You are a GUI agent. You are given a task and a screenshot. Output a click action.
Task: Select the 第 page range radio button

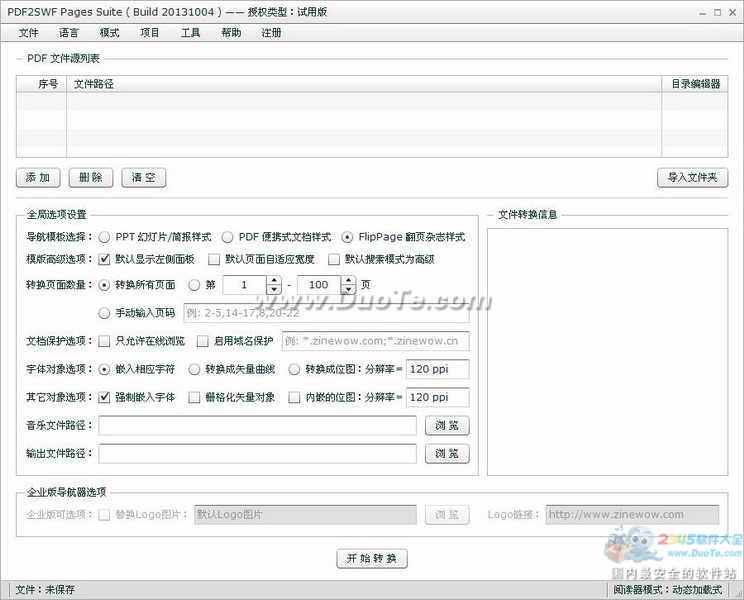pos(194,286)
